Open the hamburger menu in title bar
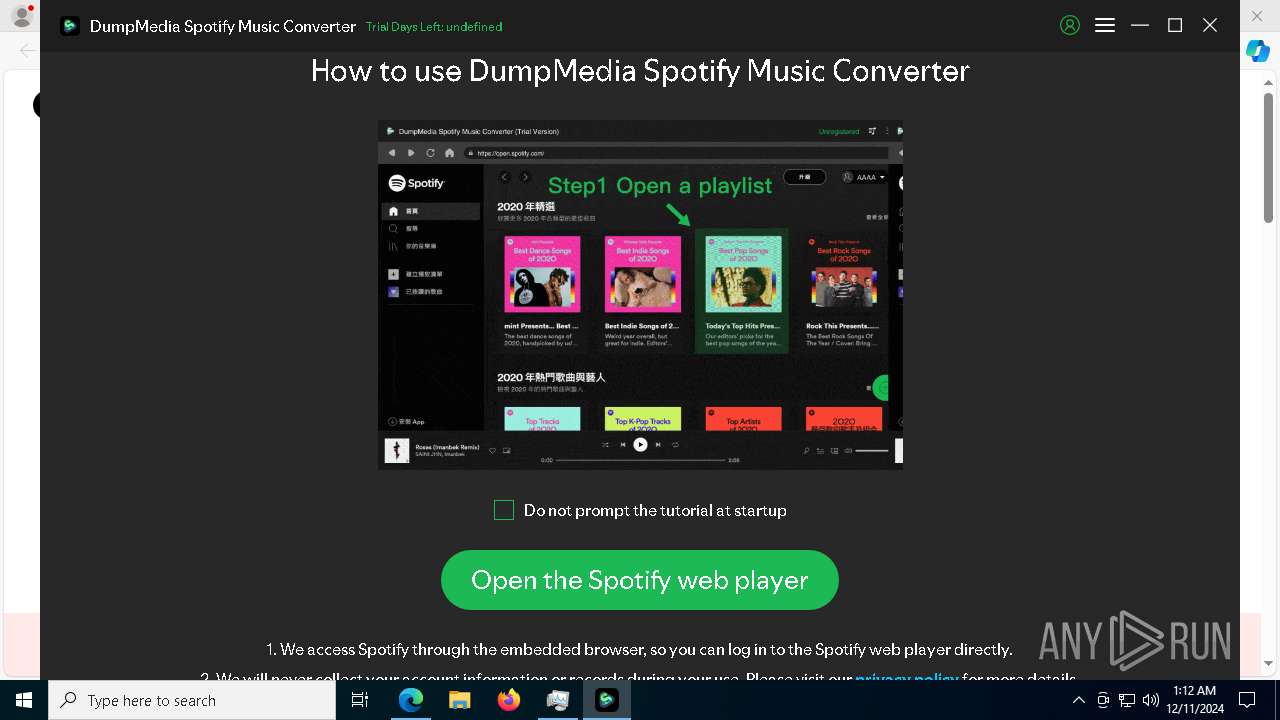The width and height of the screenshot is (1280, 720). click(x=1105, y=26)
